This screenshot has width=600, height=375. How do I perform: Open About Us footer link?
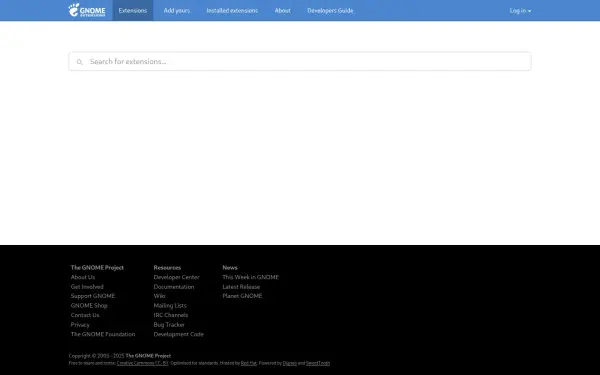(x=83, y=277)
